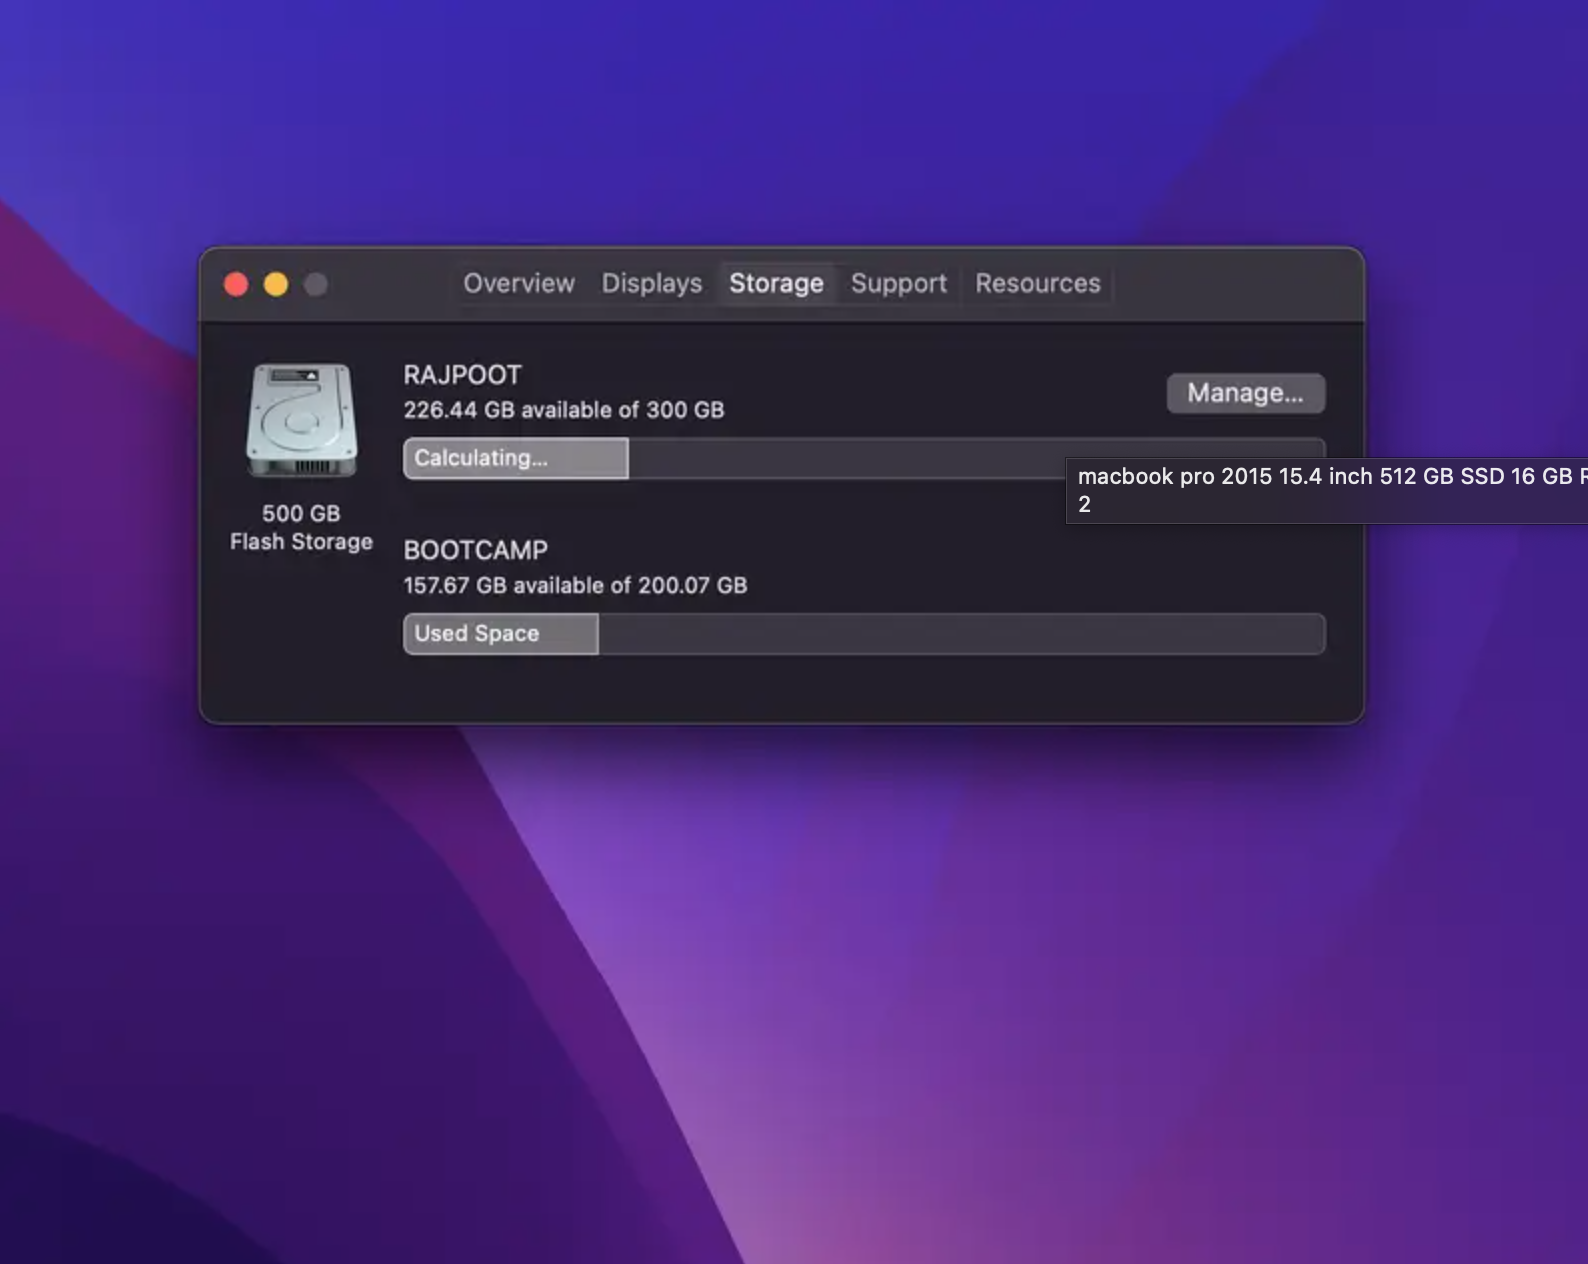
Task: Click the 226.44 GB available text
Action: click(563, 410)
